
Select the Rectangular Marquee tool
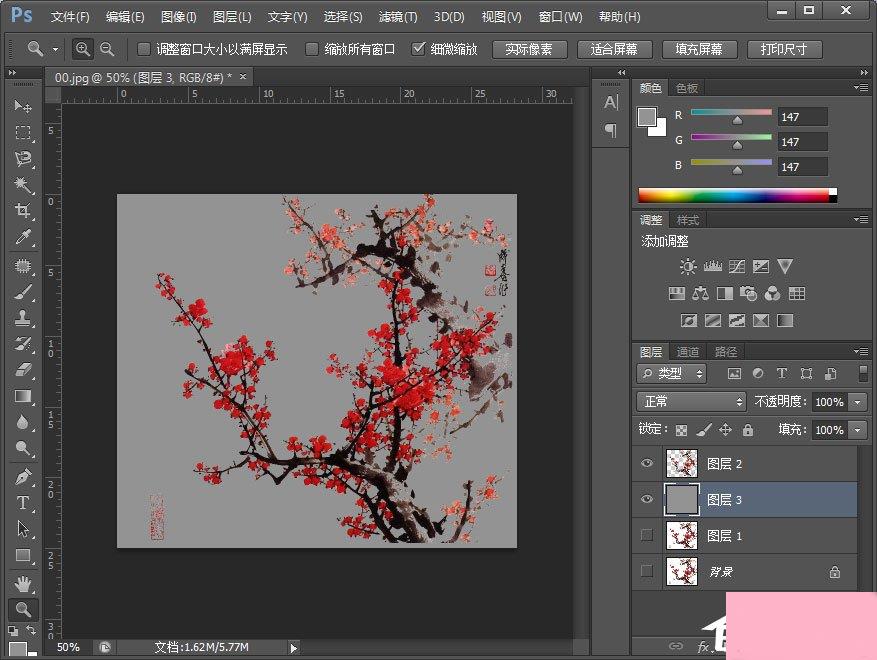(x=23, y=133)
